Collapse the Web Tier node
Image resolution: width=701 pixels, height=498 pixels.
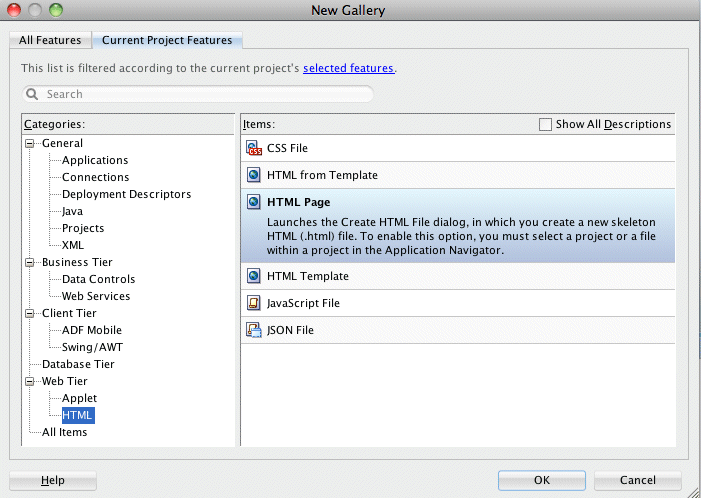coord(31,381)
